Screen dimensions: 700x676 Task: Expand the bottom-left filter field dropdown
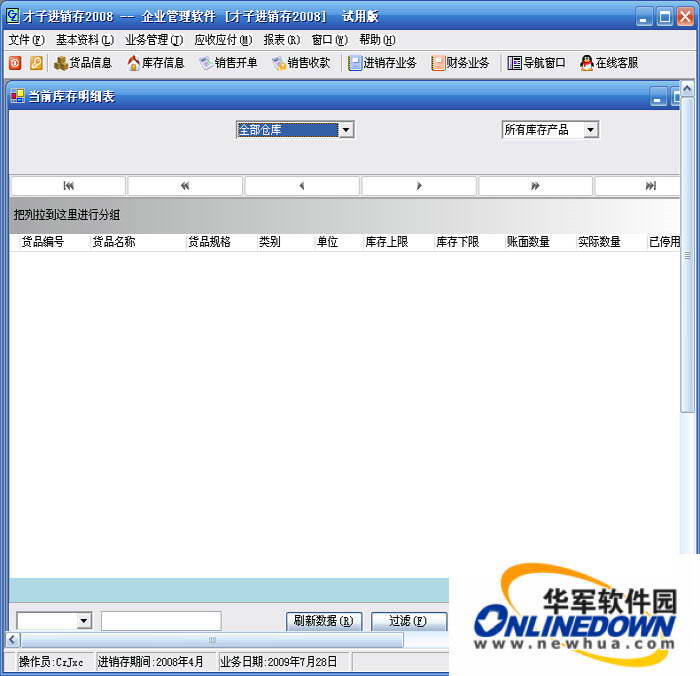[x=83, y=621]
